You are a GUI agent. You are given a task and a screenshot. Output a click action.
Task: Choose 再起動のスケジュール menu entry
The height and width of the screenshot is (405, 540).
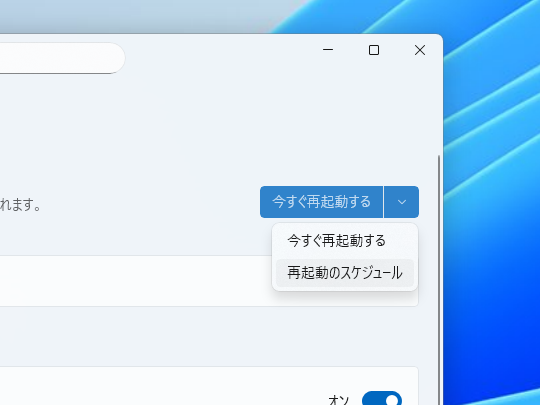(x=345, y=273)
